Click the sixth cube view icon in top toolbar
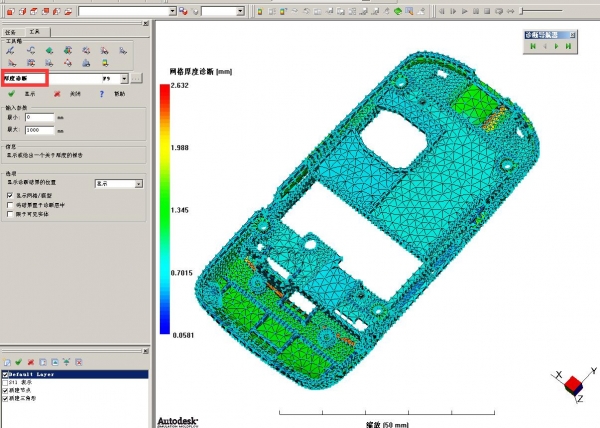This screenshot has width=600, height=428. [68, 11]
